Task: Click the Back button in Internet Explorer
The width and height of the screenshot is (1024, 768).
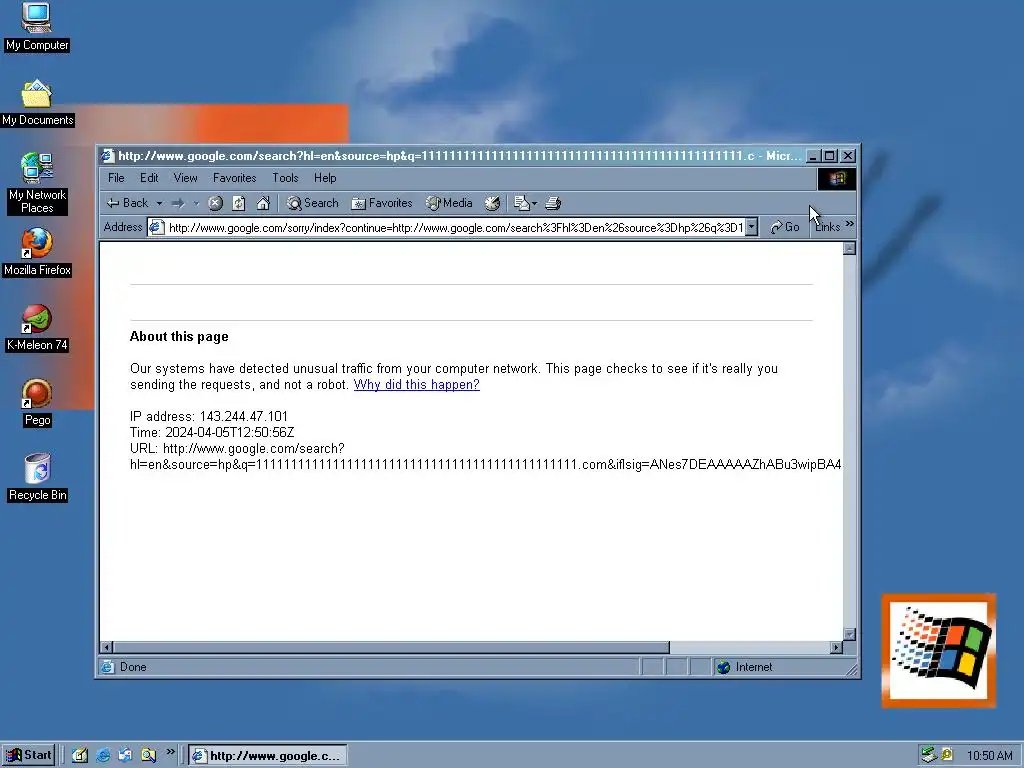Action: coord(127,203)
